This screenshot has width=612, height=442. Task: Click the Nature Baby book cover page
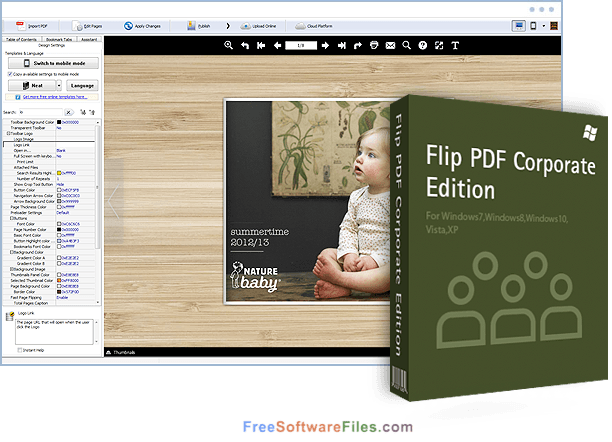[x=308, y=201]
